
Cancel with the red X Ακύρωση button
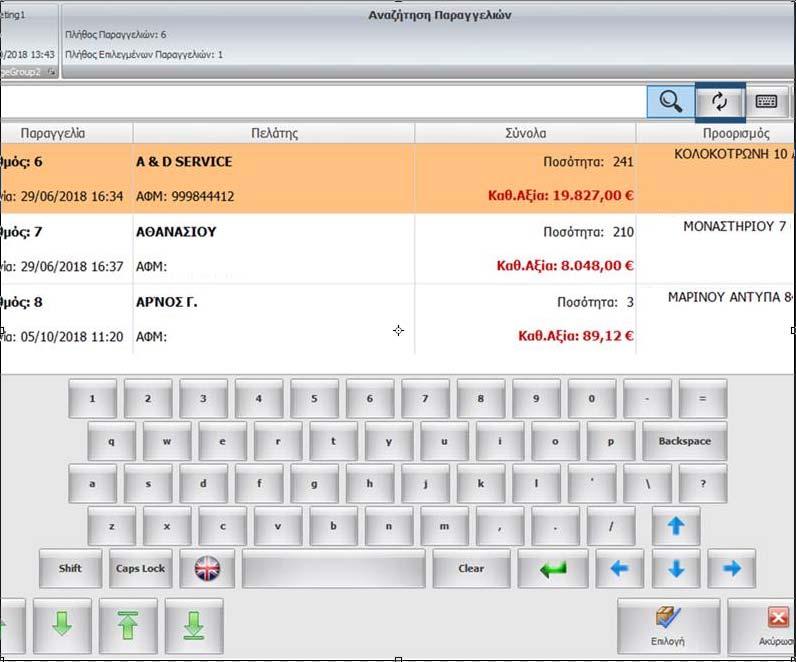pos(761,625)
